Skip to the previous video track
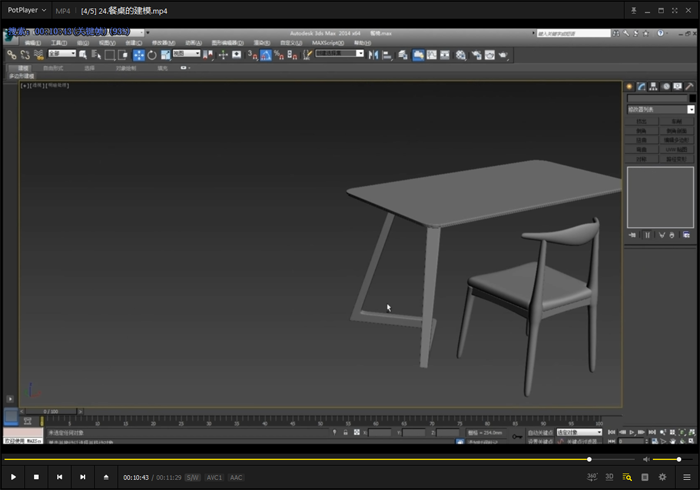This screenshot has width=700, height=490. (59, 477)
